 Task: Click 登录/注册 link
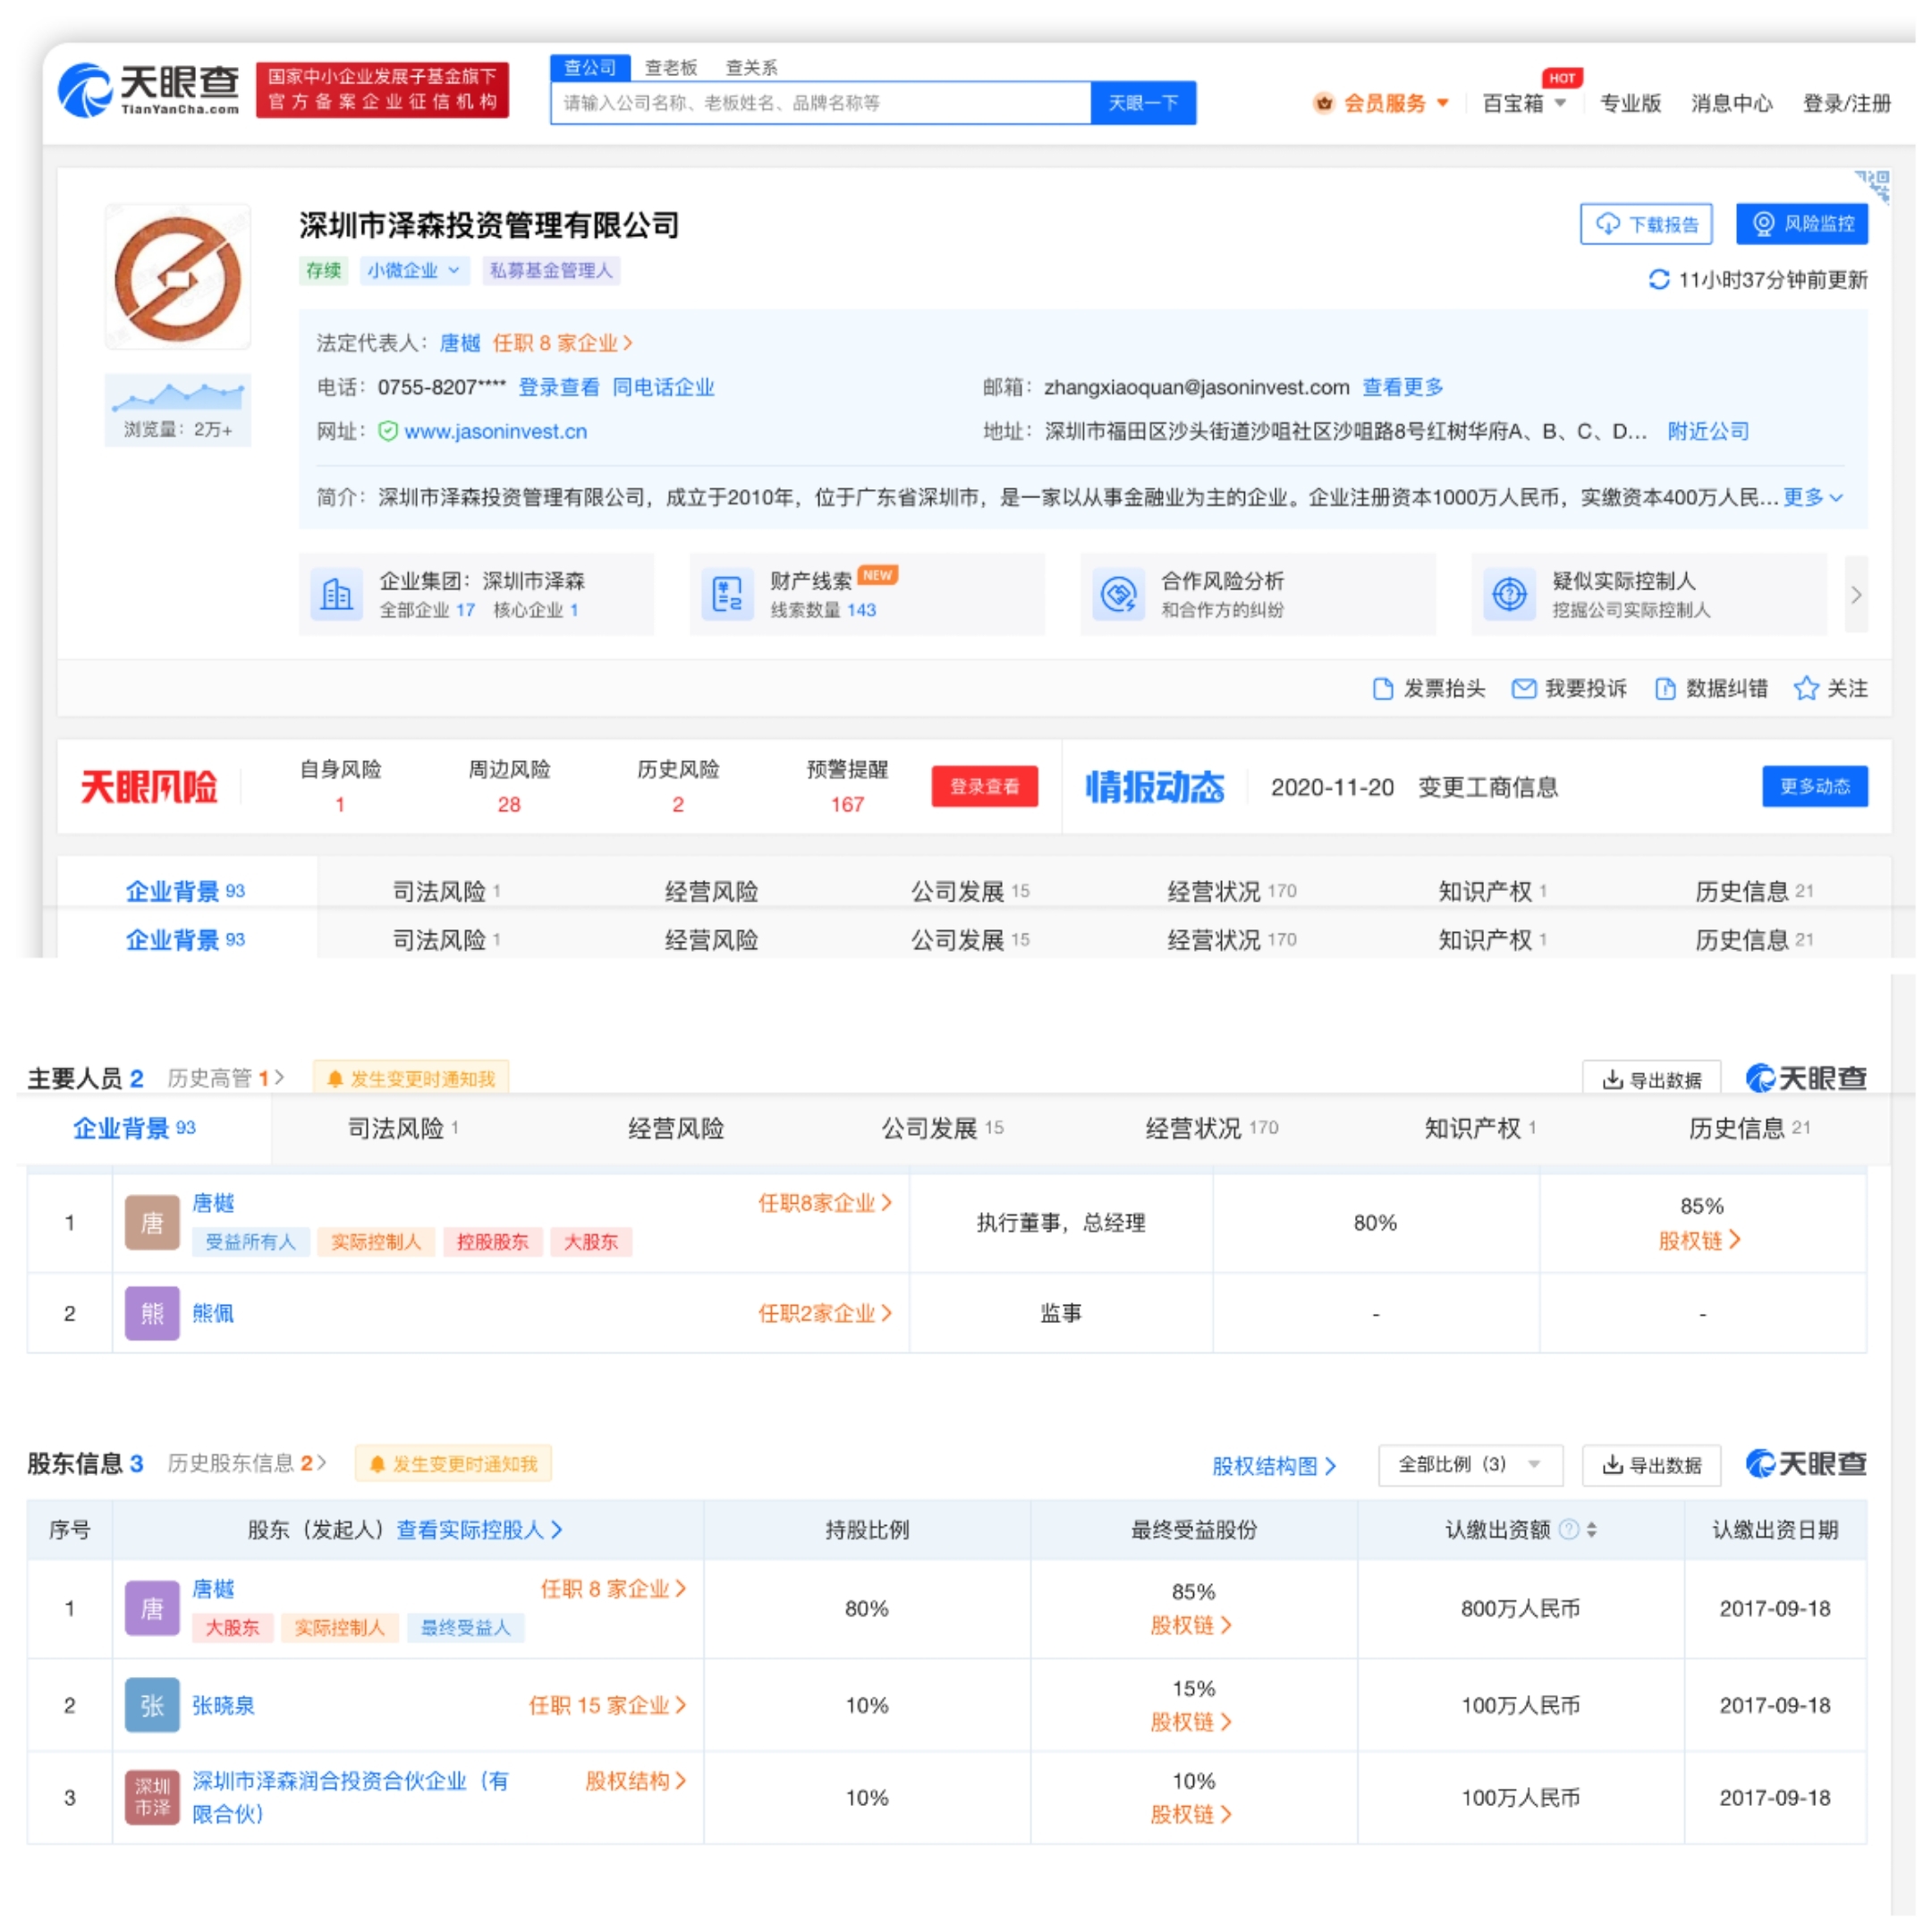pyautogui.click(x=1846, y=103)
